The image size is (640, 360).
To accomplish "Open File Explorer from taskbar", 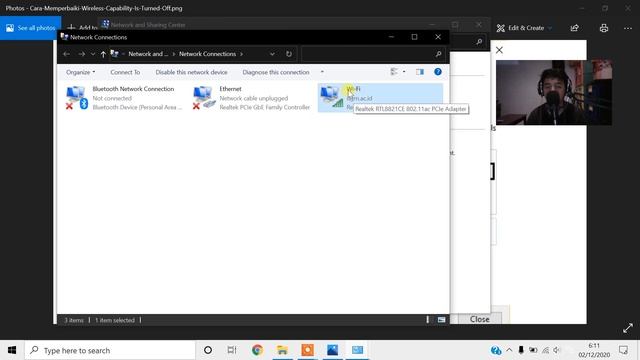I will (x=282, y=350).
